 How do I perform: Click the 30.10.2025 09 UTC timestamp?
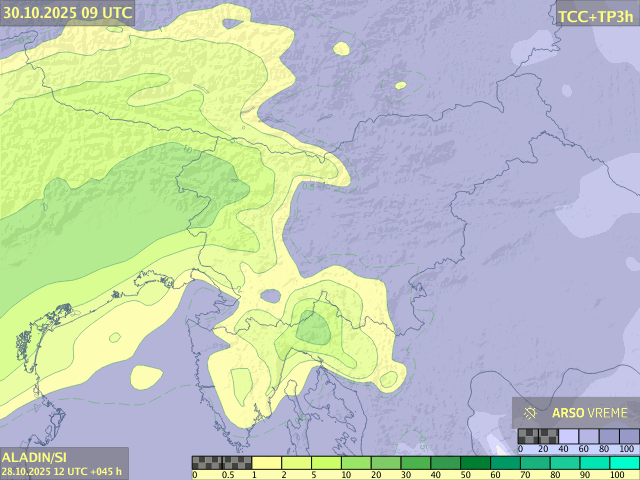[x=67, y=13]
